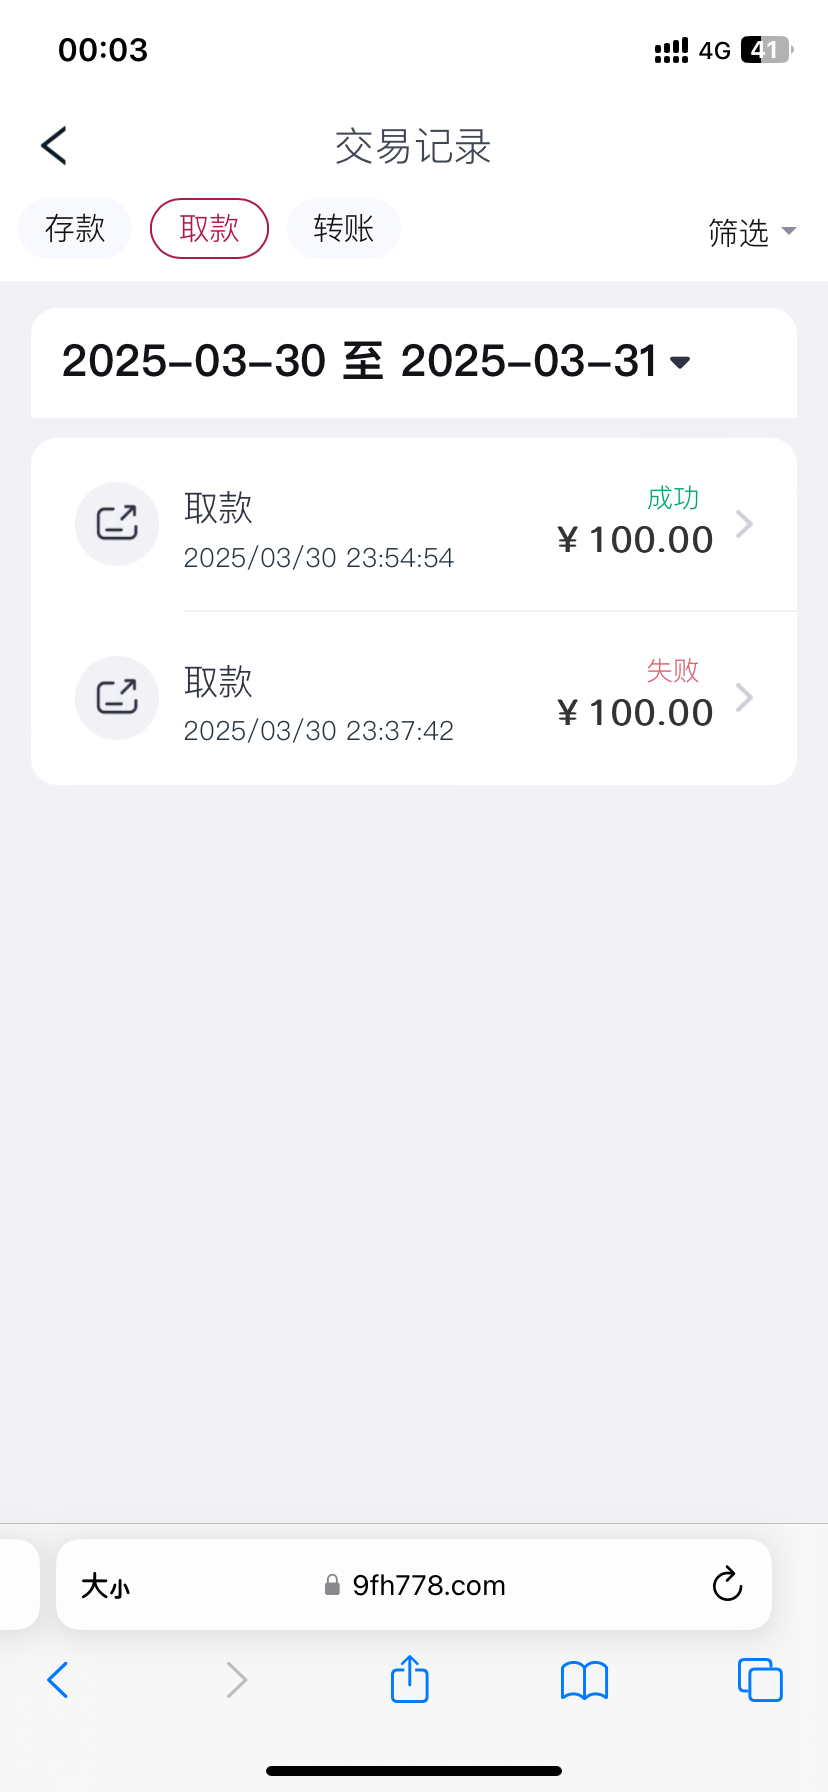Open the failed ¥100.00 amount entry
This screenshot has width=828, height=1792.
tap(635, 713)
